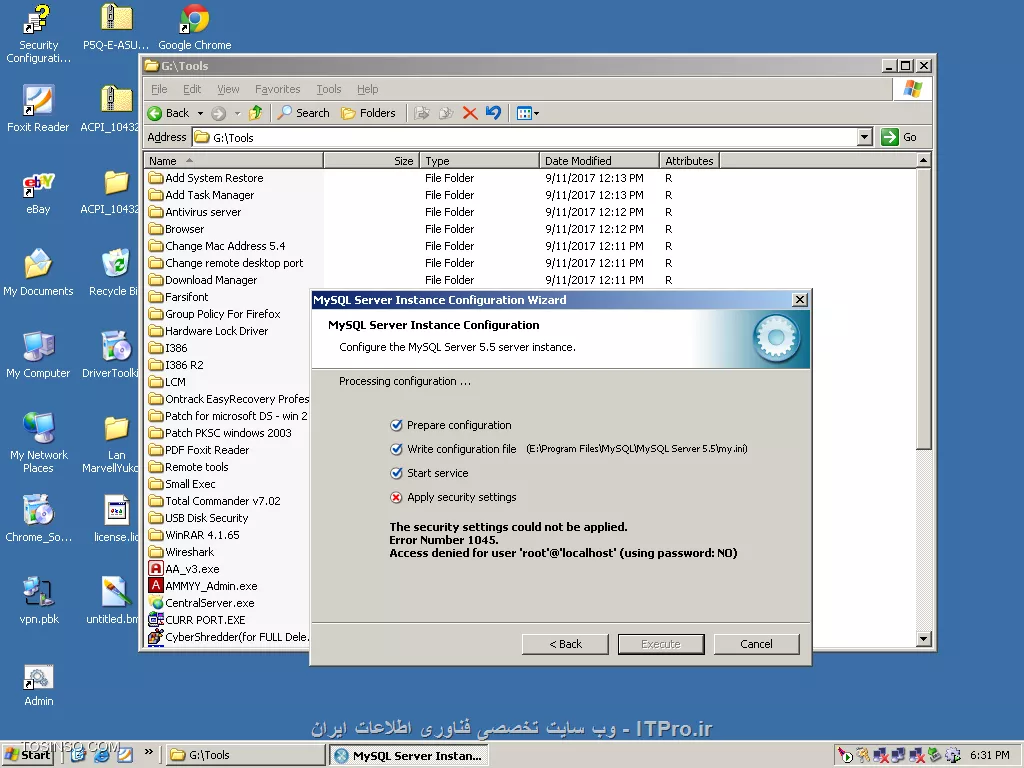Click the Back arrow in Explorer toolbar
1024x768 pixels.
tap(168, 113)
